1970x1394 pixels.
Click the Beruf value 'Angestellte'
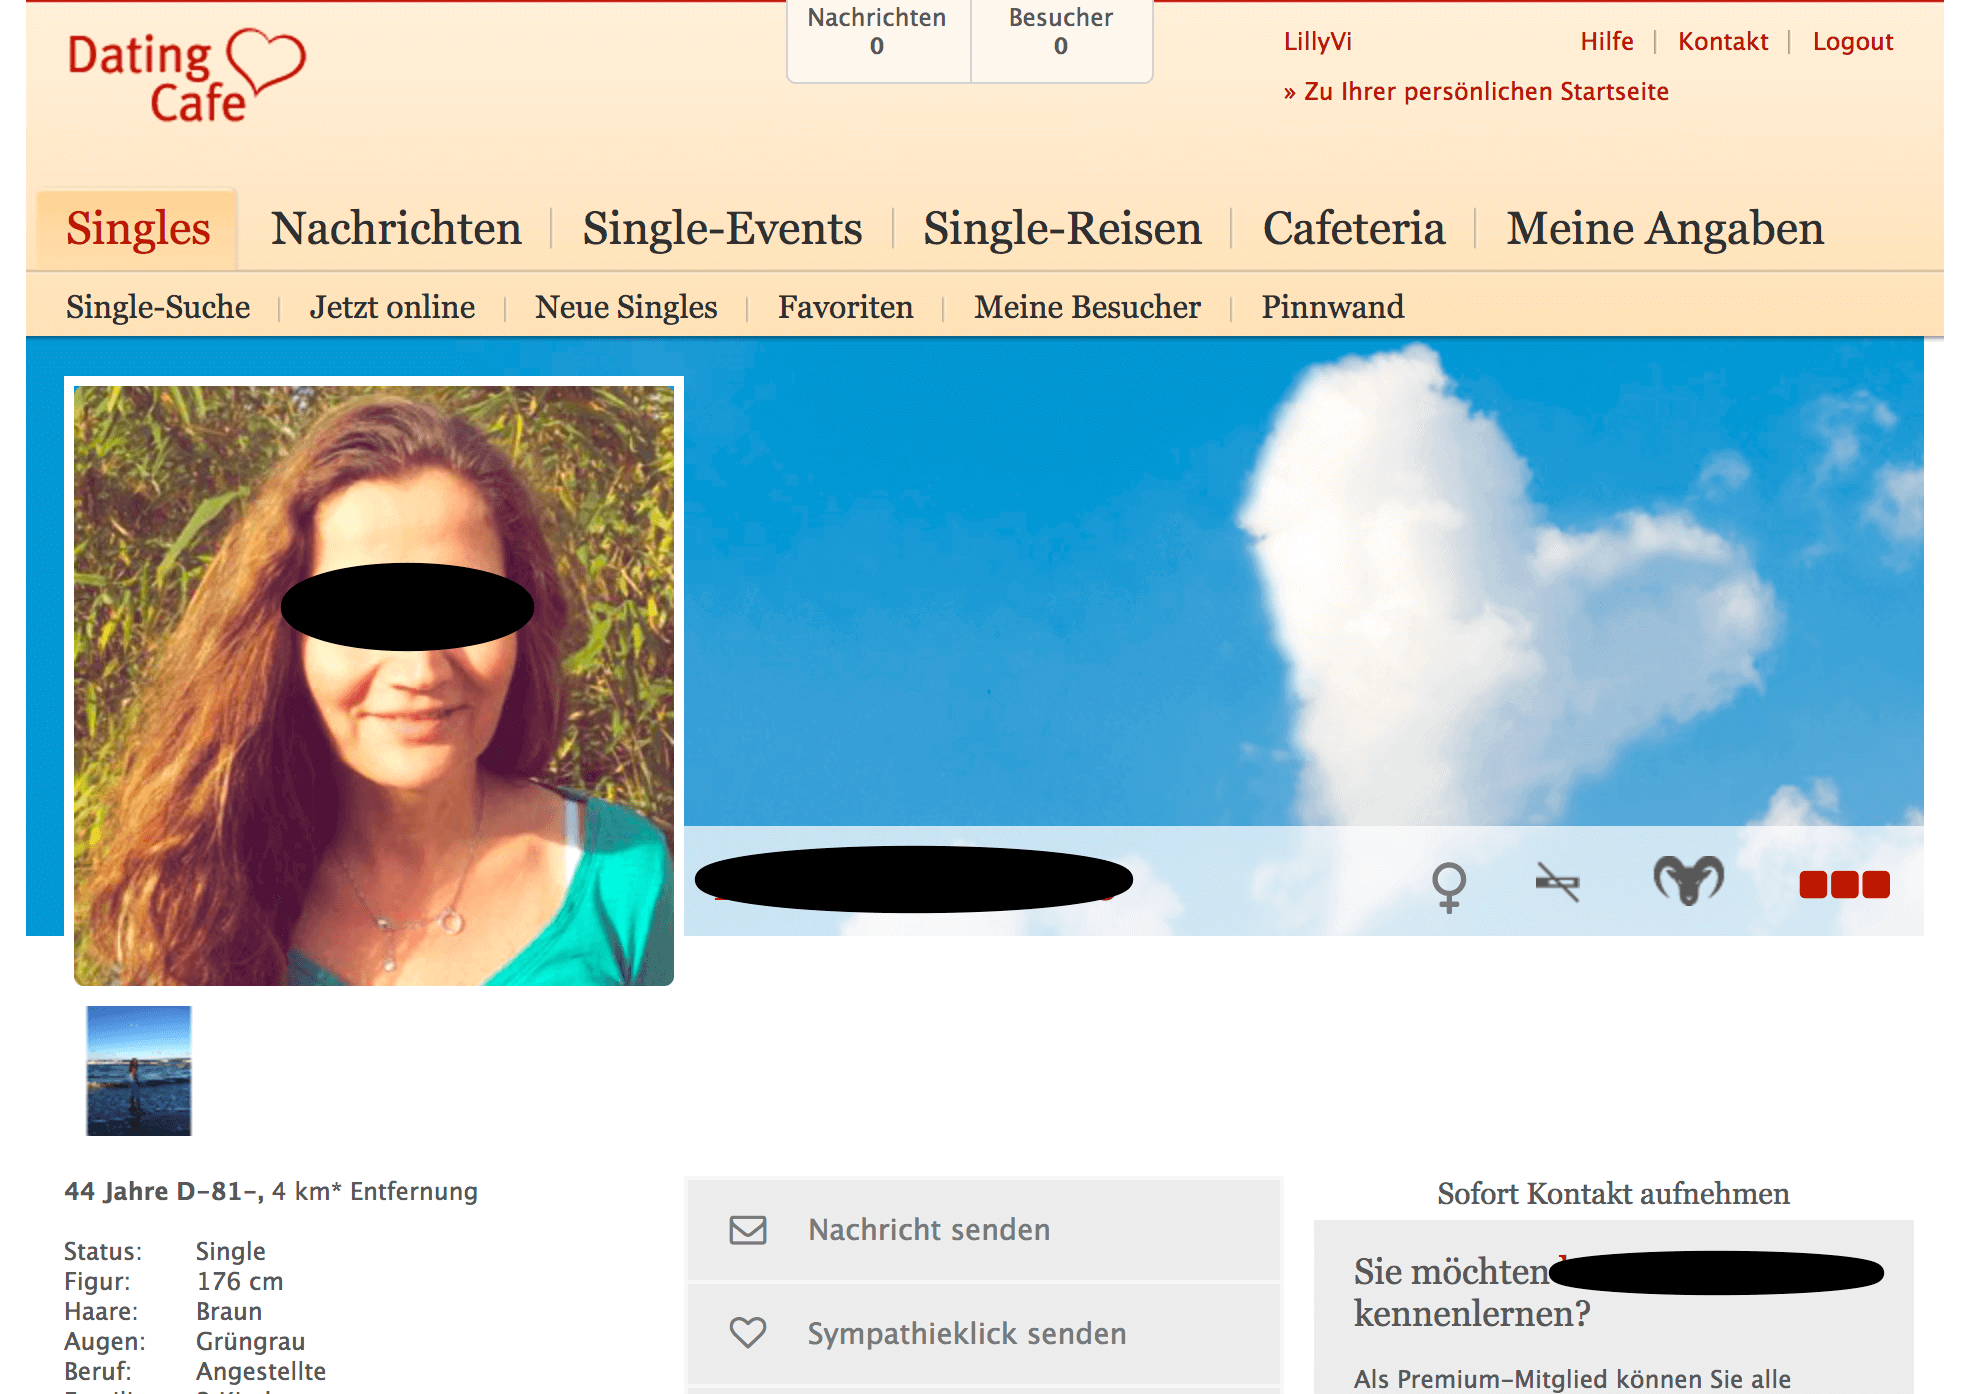(261, 1372)
